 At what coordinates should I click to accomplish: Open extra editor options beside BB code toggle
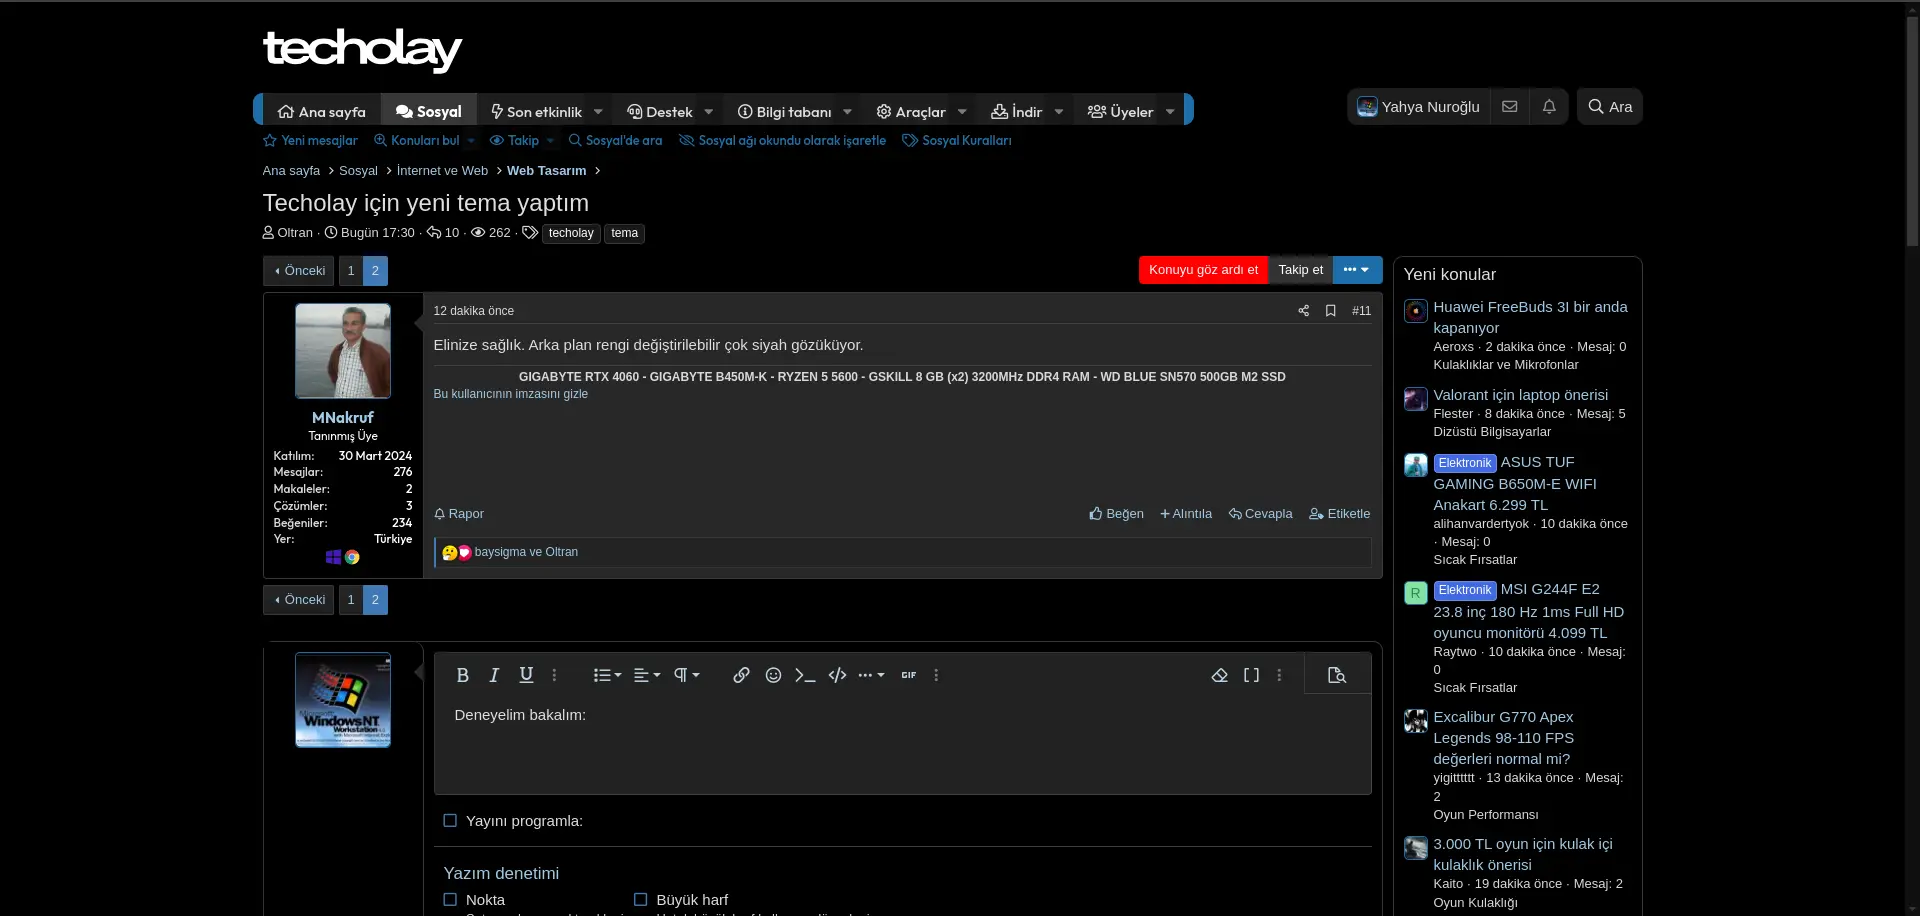tap(1279, 675)
